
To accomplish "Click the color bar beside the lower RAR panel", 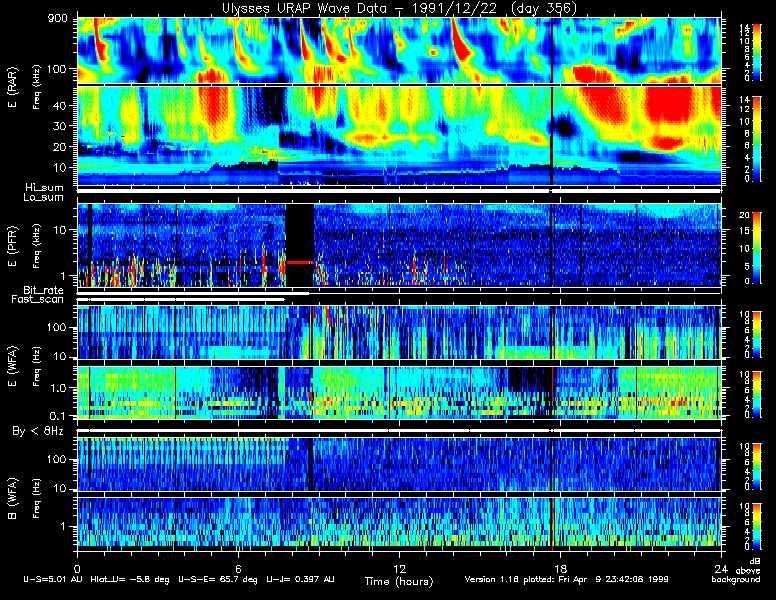I will click(757, 139).
